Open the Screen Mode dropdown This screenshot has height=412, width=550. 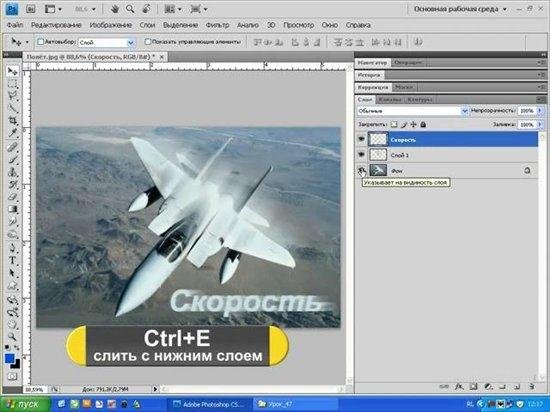[199, 9]
